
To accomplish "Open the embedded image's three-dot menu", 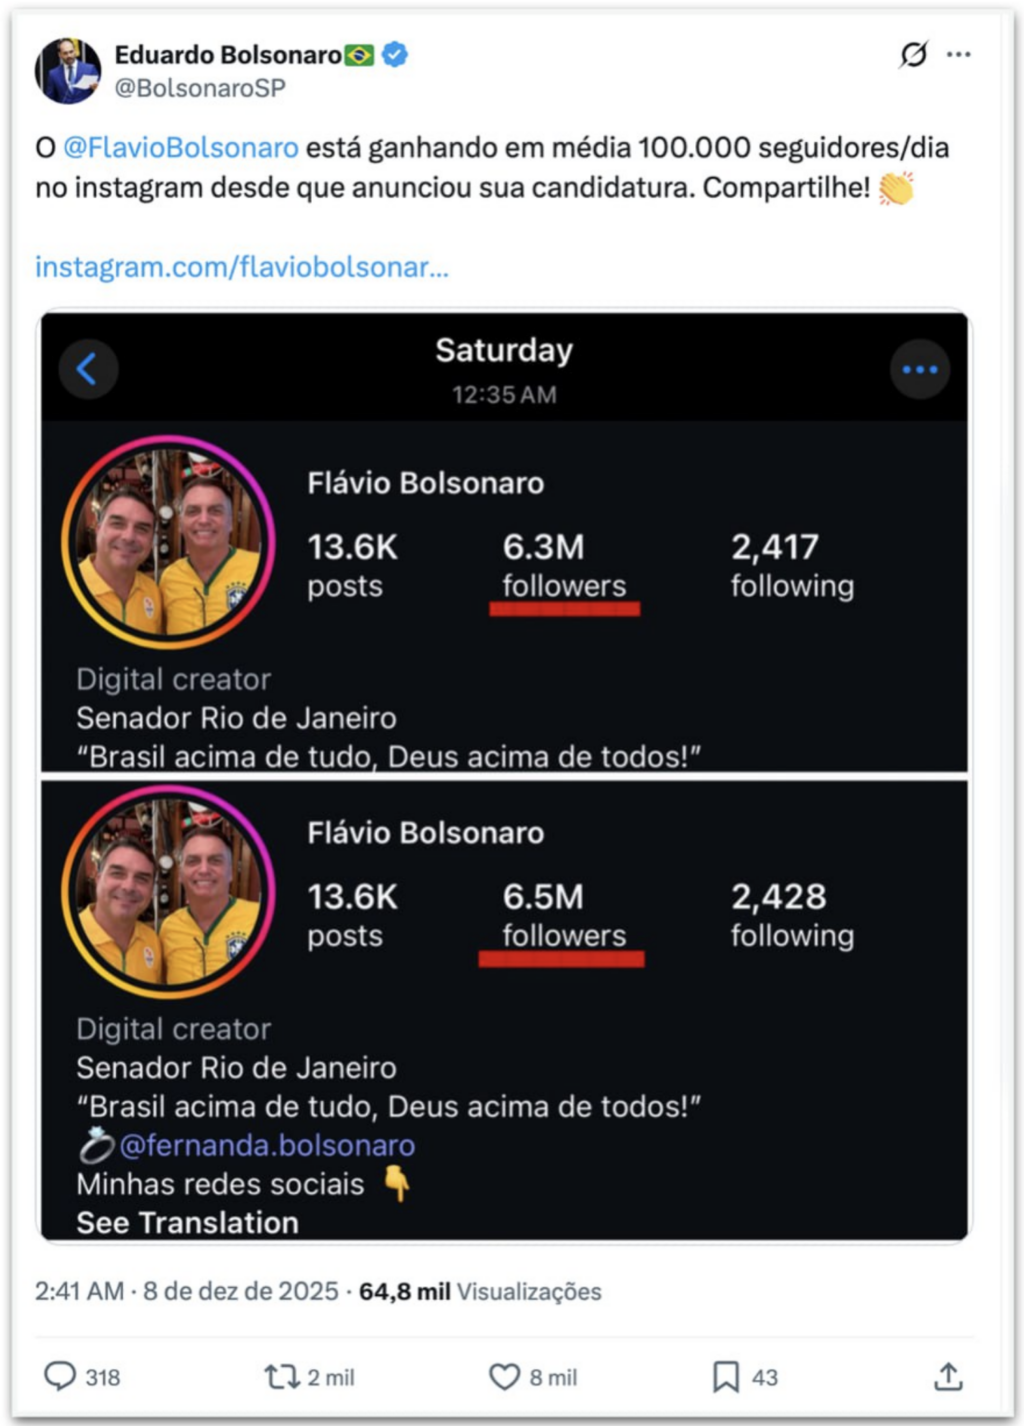I will [x=919, y=369].
